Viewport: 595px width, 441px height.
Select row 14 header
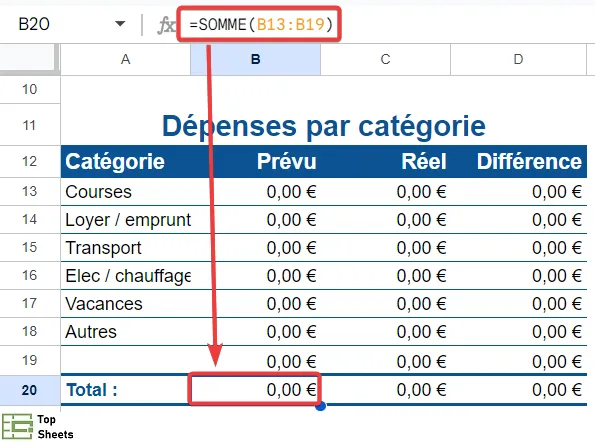[x=30, y=220]
